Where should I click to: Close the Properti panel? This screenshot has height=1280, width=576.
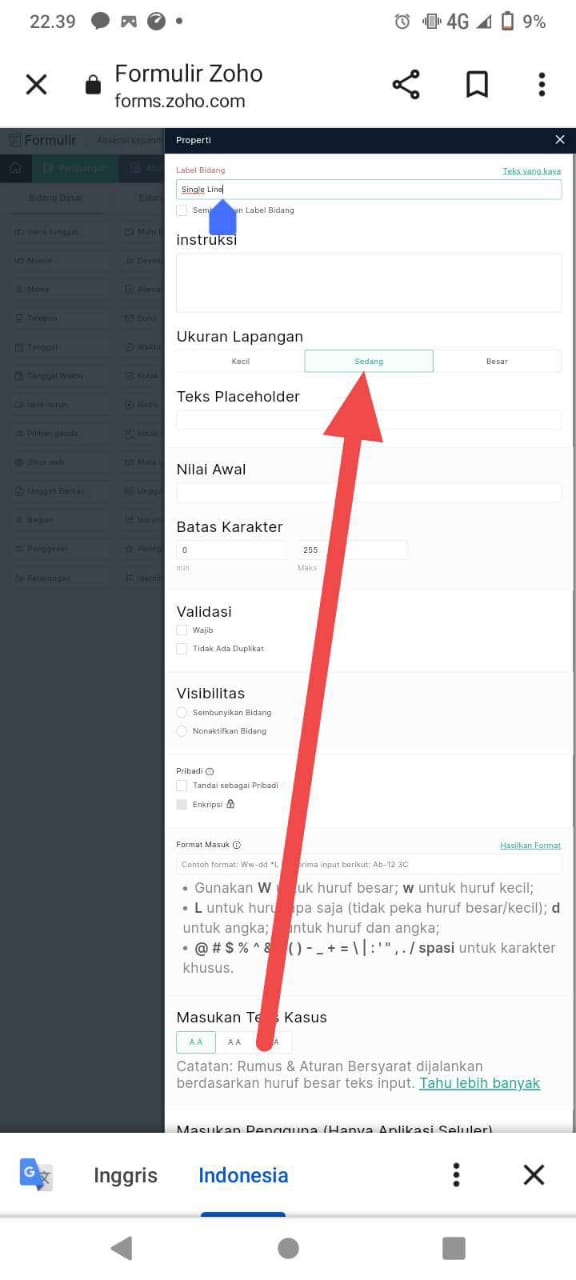pyautogui.click(x=560, y=140)
